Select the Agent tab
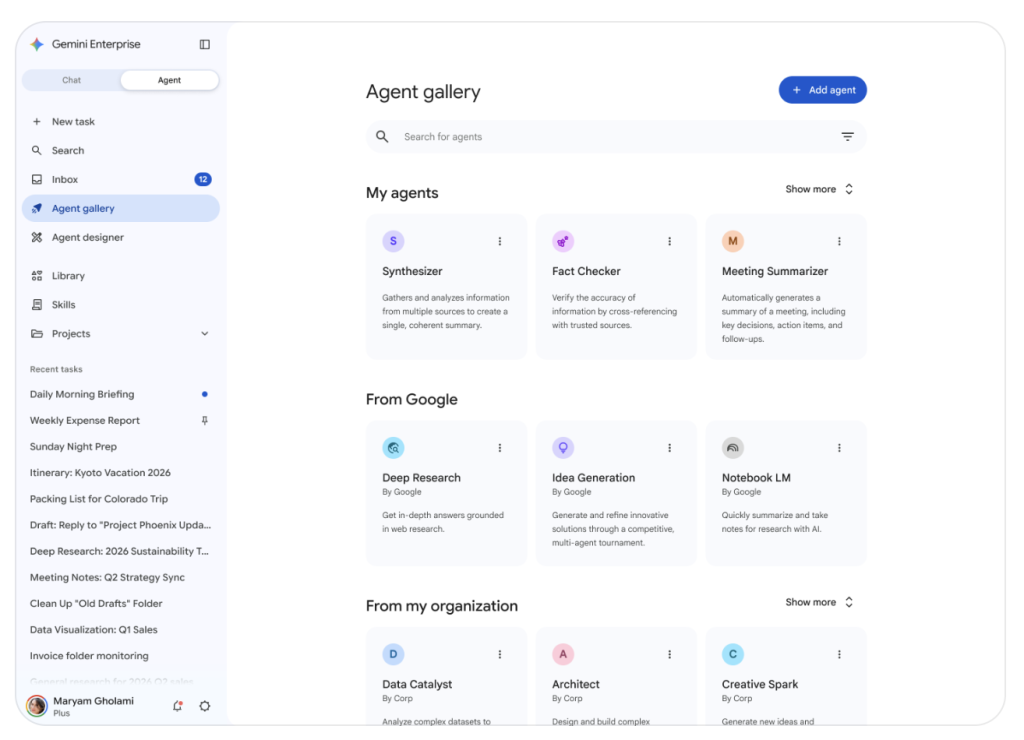 click(169, 80)
